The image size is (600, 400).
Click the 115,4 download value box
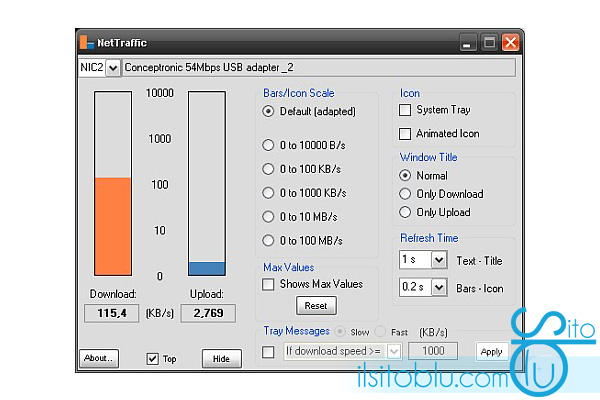click(111, 313)
